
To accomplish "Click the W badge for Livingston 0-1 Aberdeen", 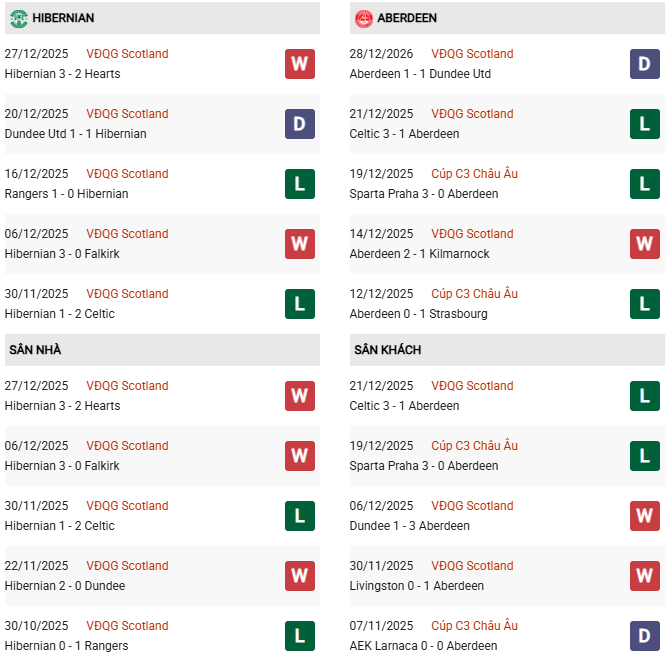I will (645, 576).
